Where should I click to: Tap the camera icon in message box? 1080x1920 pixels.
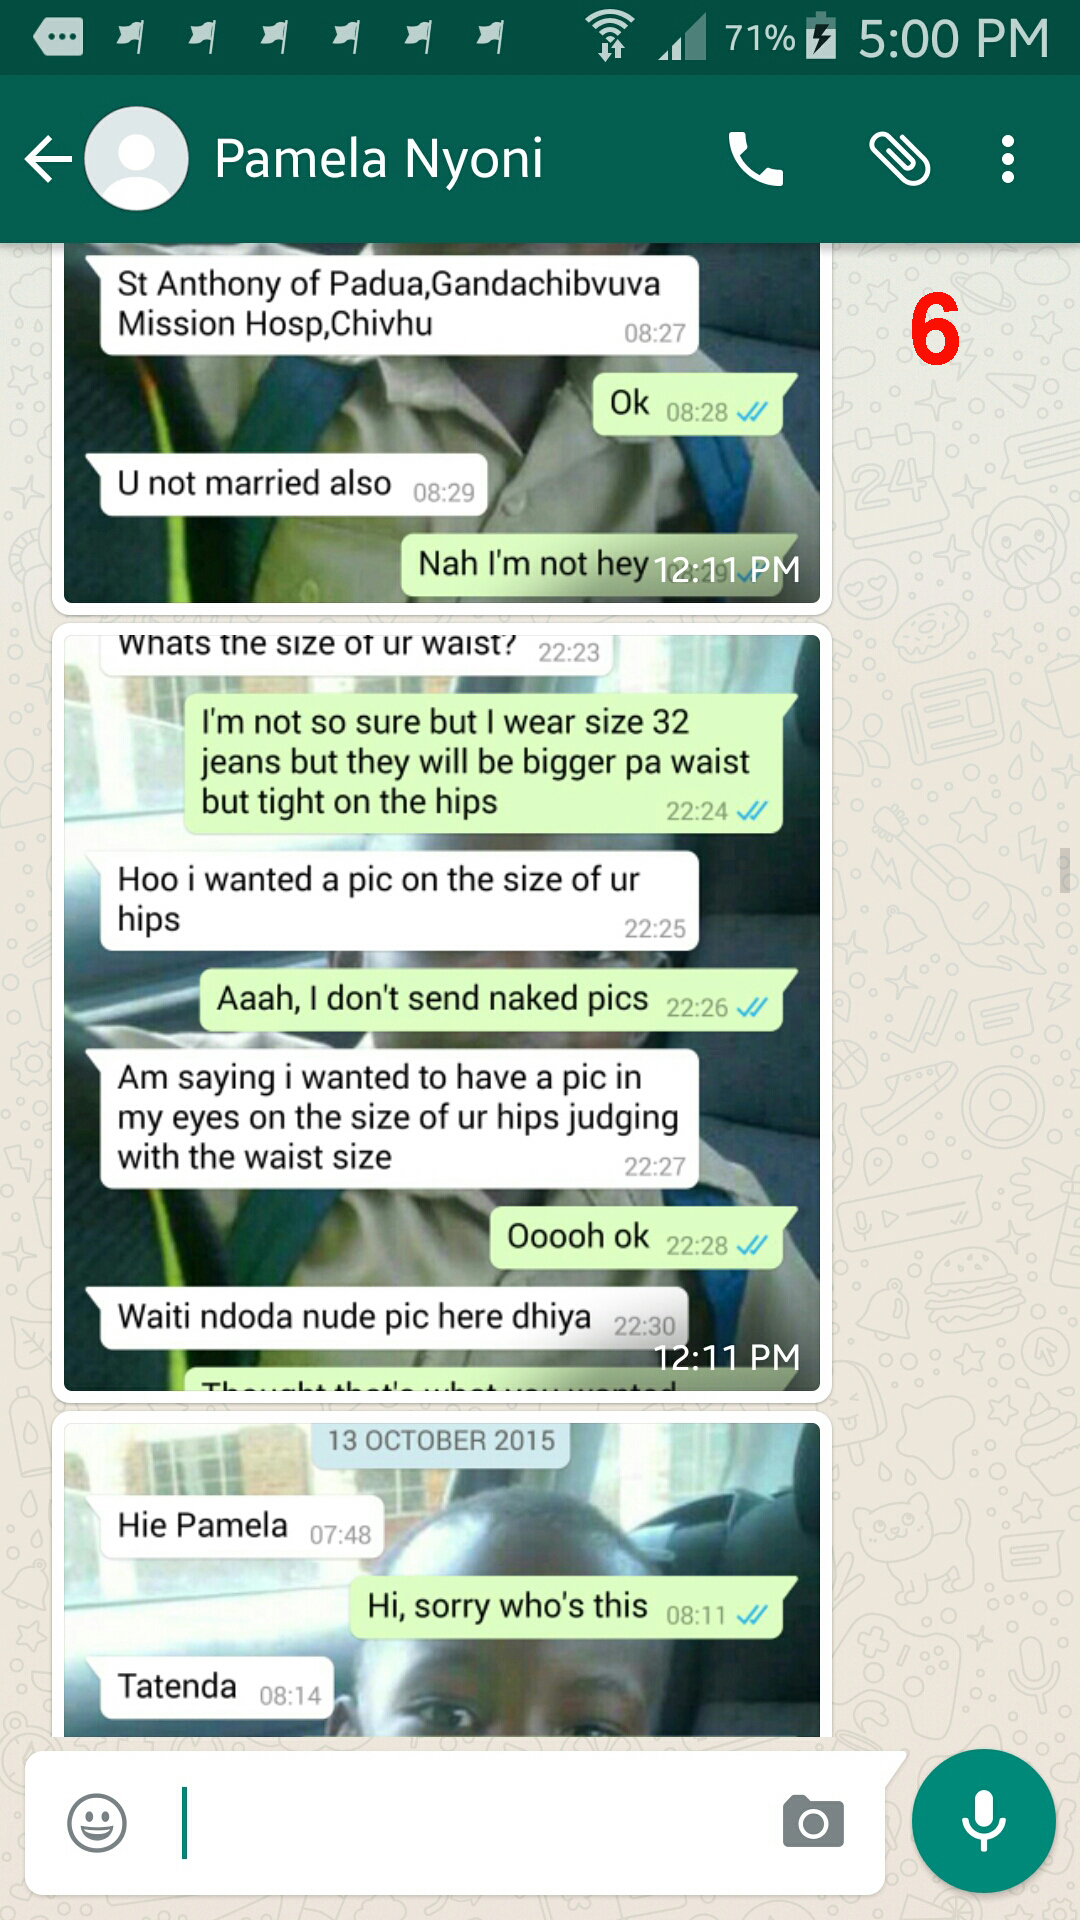click(x=813, y=1821)
